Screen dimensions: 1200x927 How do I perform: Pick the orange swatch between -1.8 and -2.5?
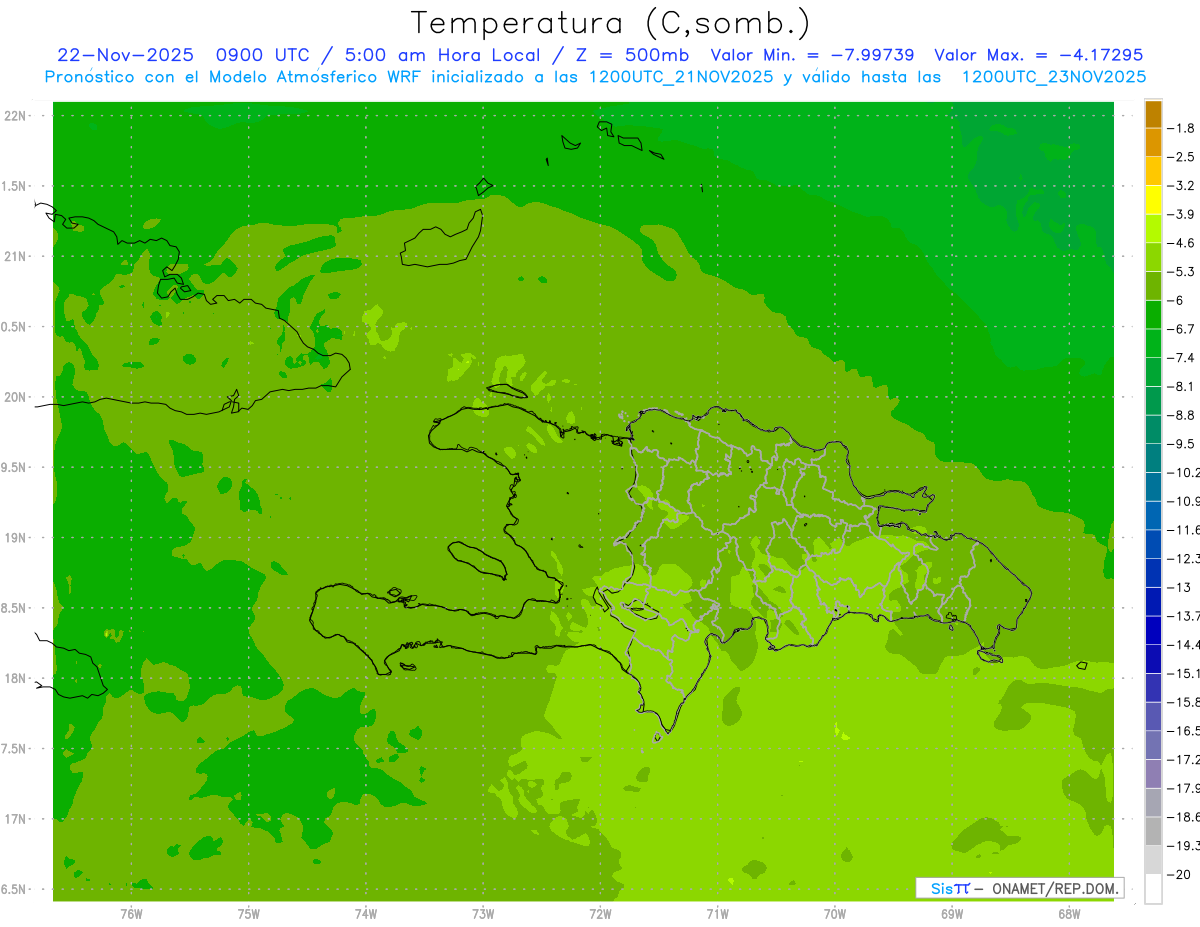[x=1153, y=142]
